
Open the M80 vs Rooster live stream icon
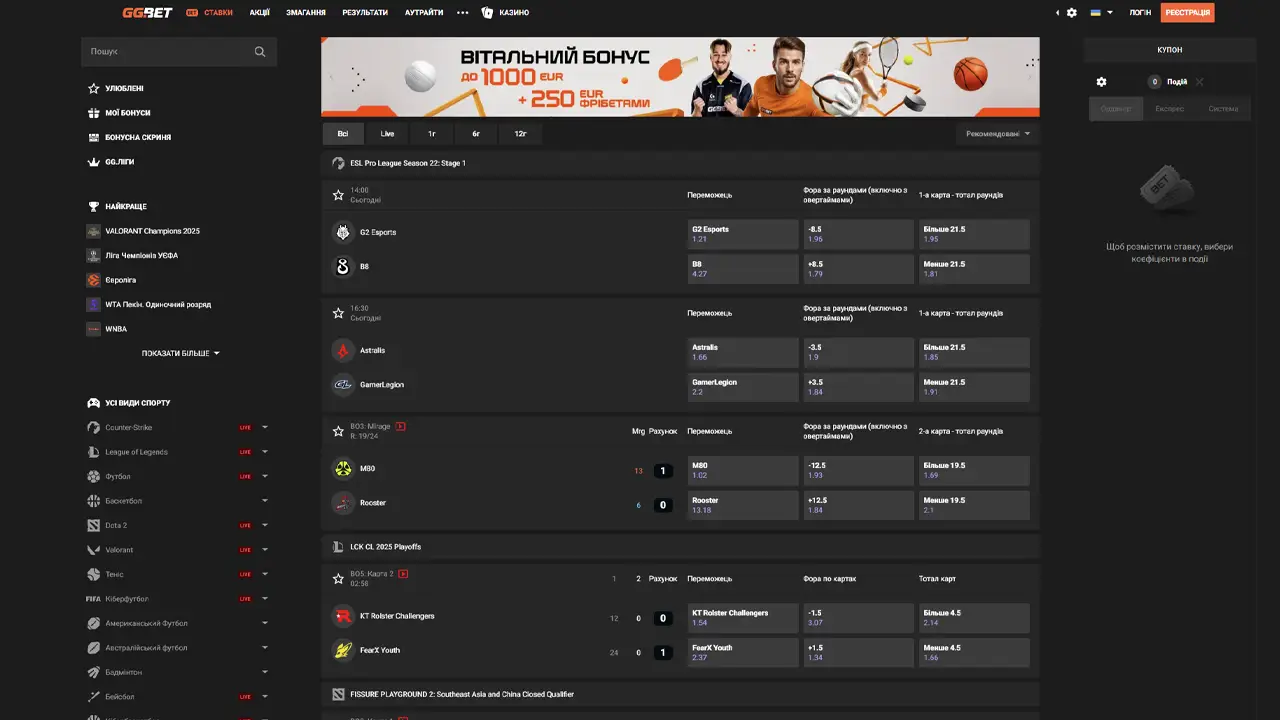[402, 426]
